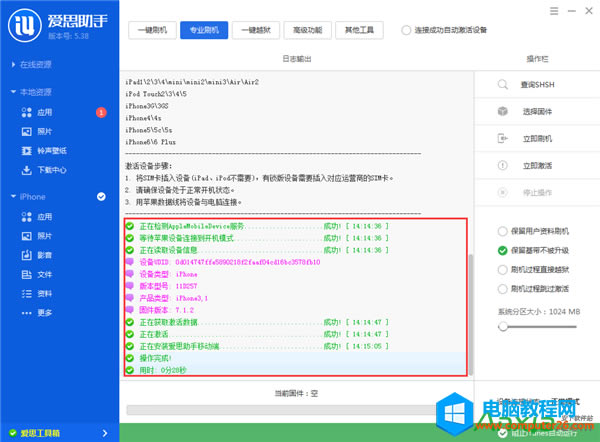
Task: Click the firmware progress bar
Action: (281, 410)
